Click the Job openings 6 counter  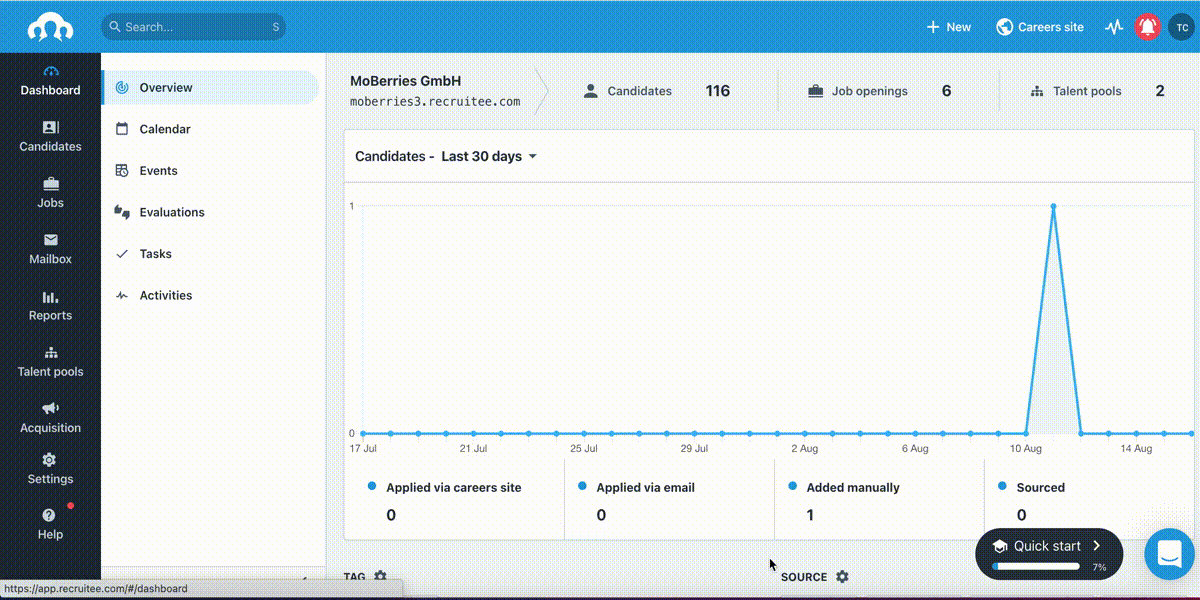879,91
